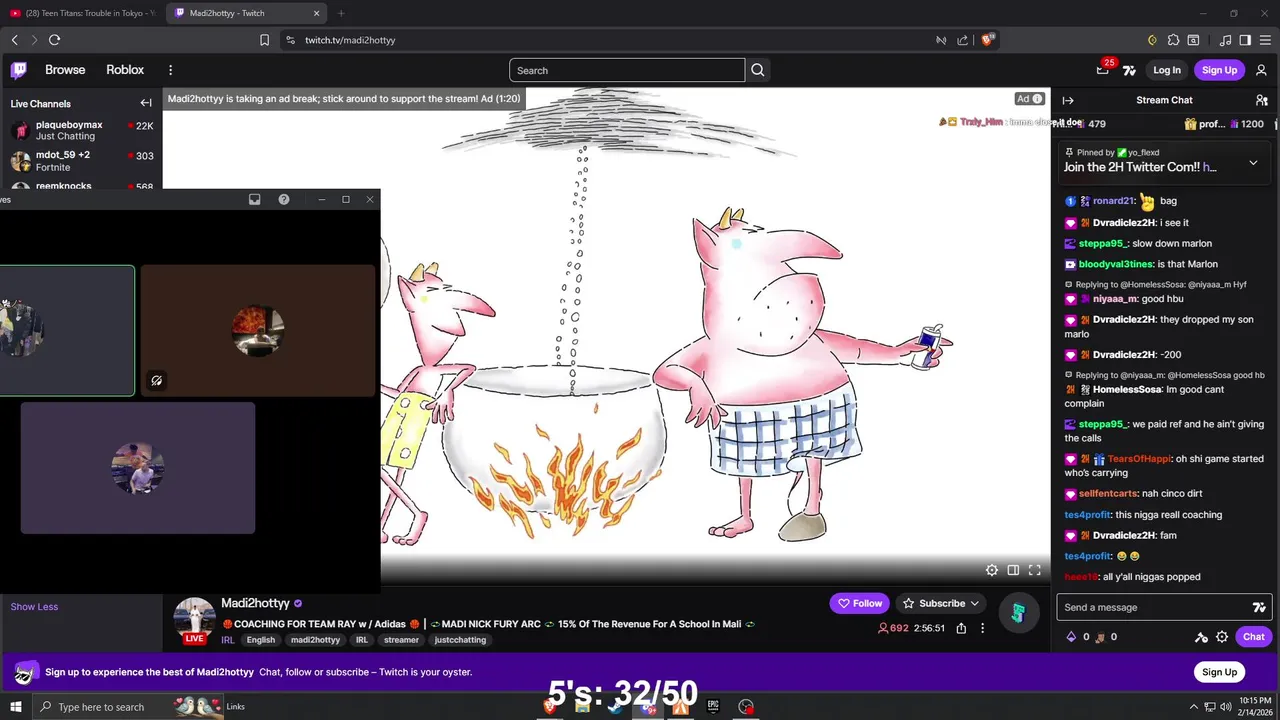Open the 7TV emote picker in chat box
1280x720 pixels.
pos(1259,607)
